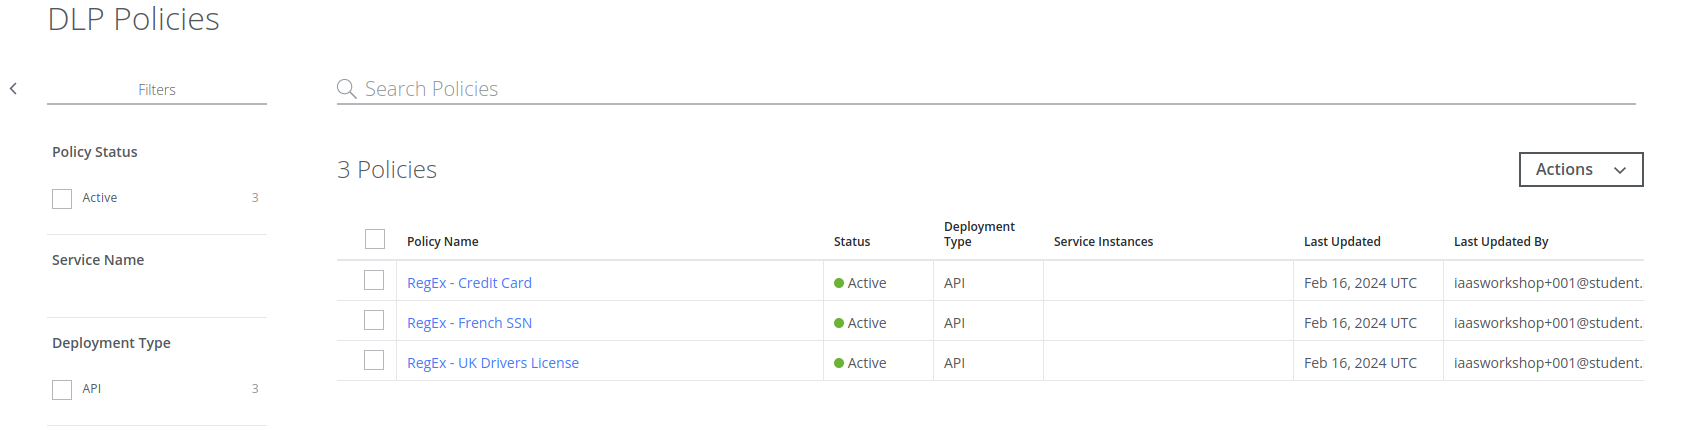The image size is (1703, 430).
Task: Check the API deployment type filter
Action: (x=62, y=390)
